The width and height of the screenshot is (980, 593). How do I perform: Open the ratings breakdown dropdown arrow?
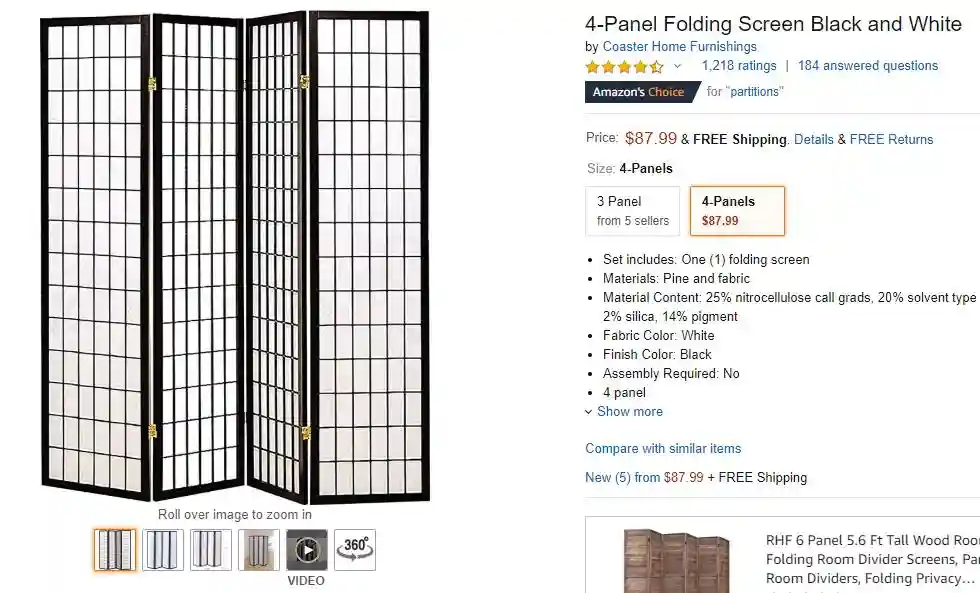(677, 66)
